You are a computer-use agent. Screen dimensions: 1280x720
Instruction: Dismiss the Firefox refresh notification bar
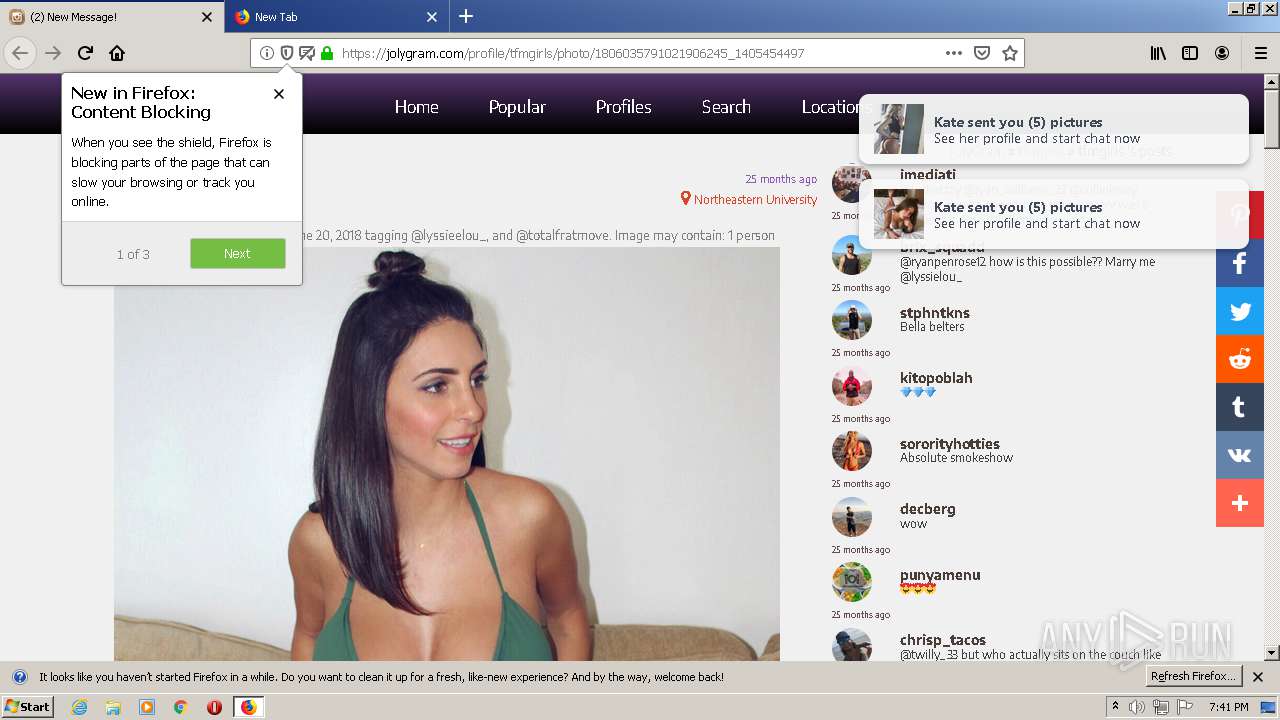point(1258,677)
